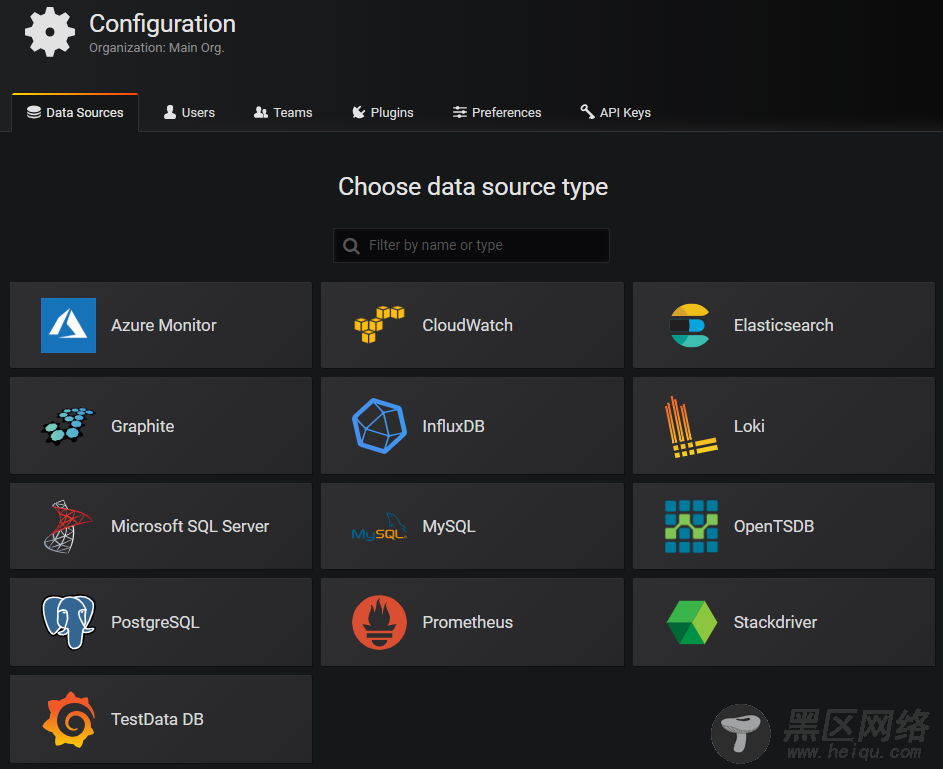Click the Stackdriver green hexagon icon
This screenshot has width=943, height=769.
pyautogui.click(x=692, y=622)
